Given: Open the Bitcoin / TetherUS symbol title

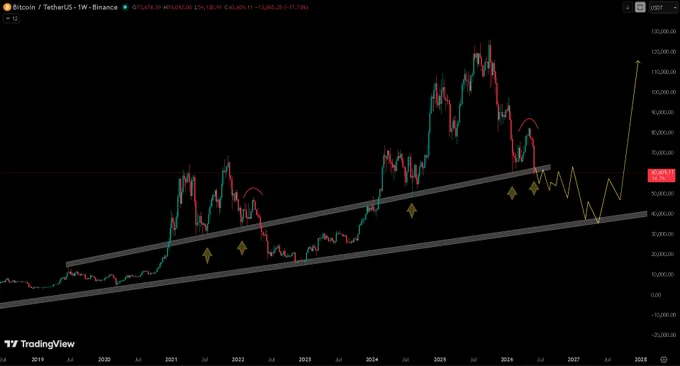Looking at the screenshot, I should (65, 7).
